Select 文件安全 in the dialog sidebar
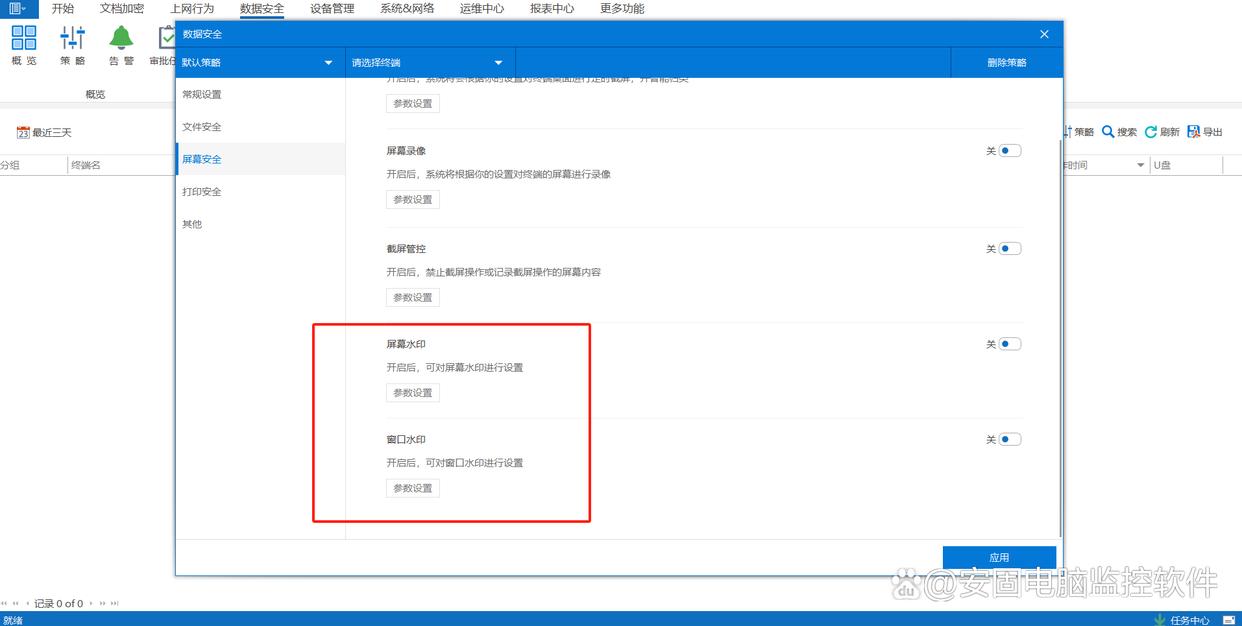 click(x=260, y=127)
